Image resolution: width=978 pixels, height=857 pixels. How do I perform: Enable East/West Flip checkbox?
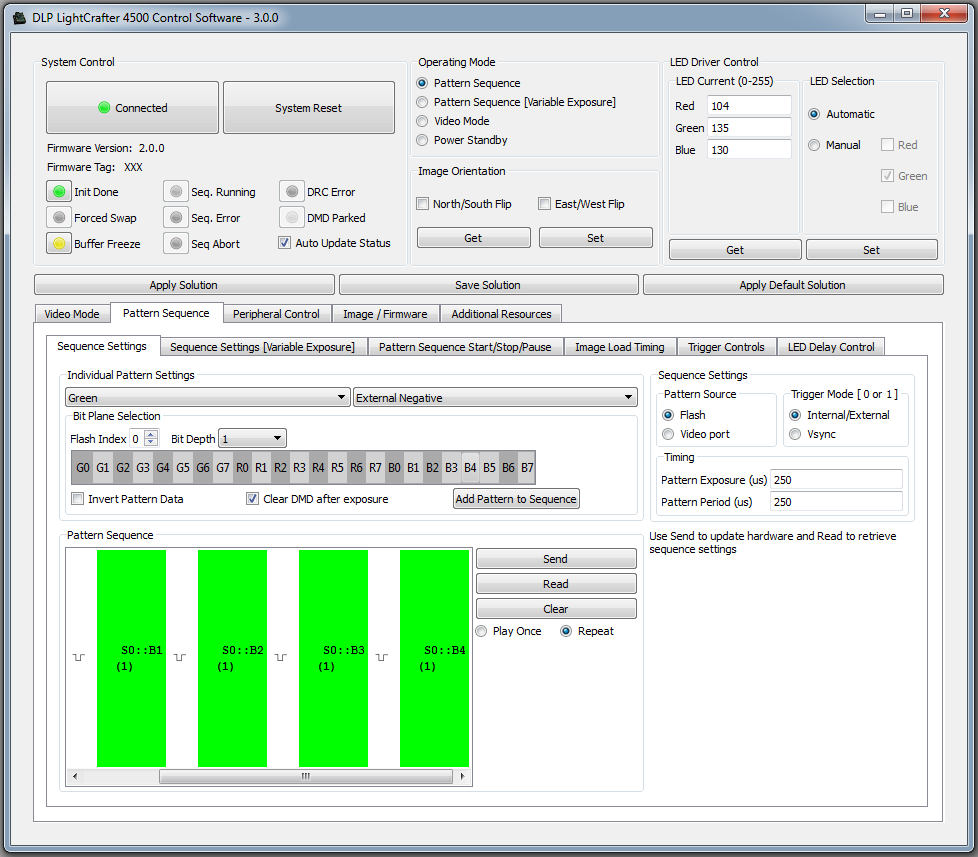pos(545,204)
